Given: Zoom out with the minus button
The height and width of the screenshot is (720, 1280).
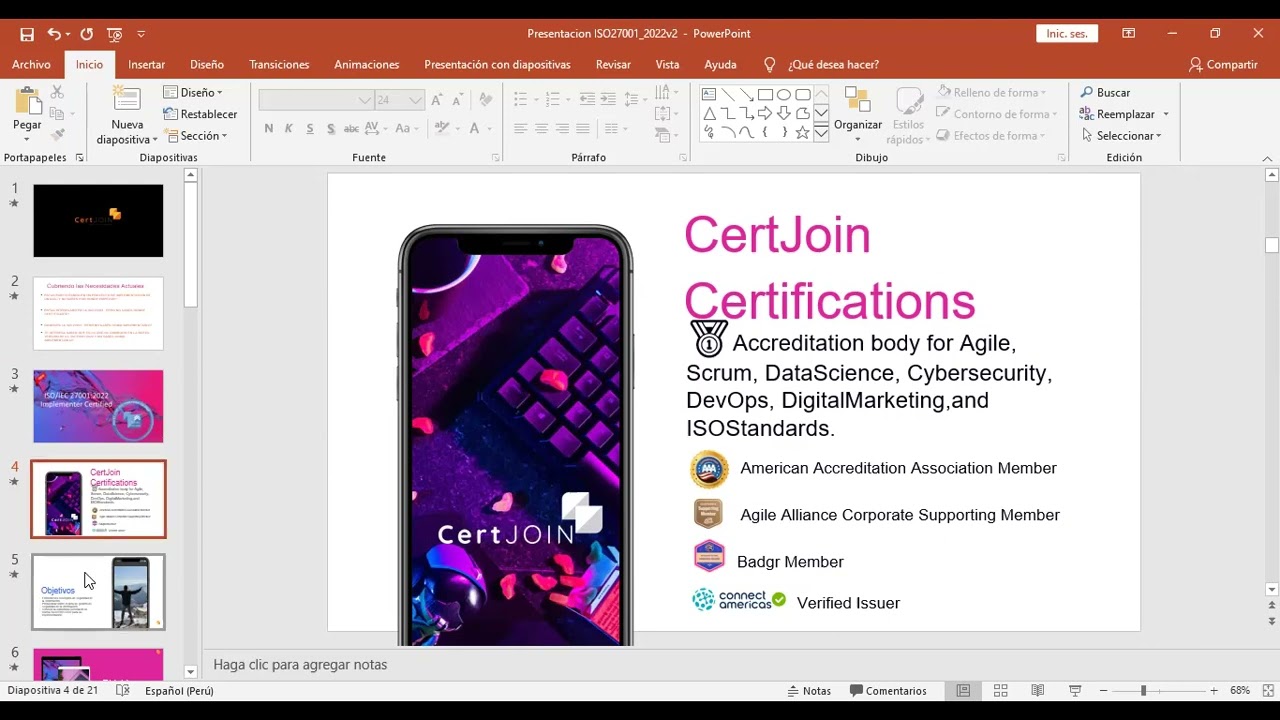Looking at the screenshot, I should tap(1102, 691).
